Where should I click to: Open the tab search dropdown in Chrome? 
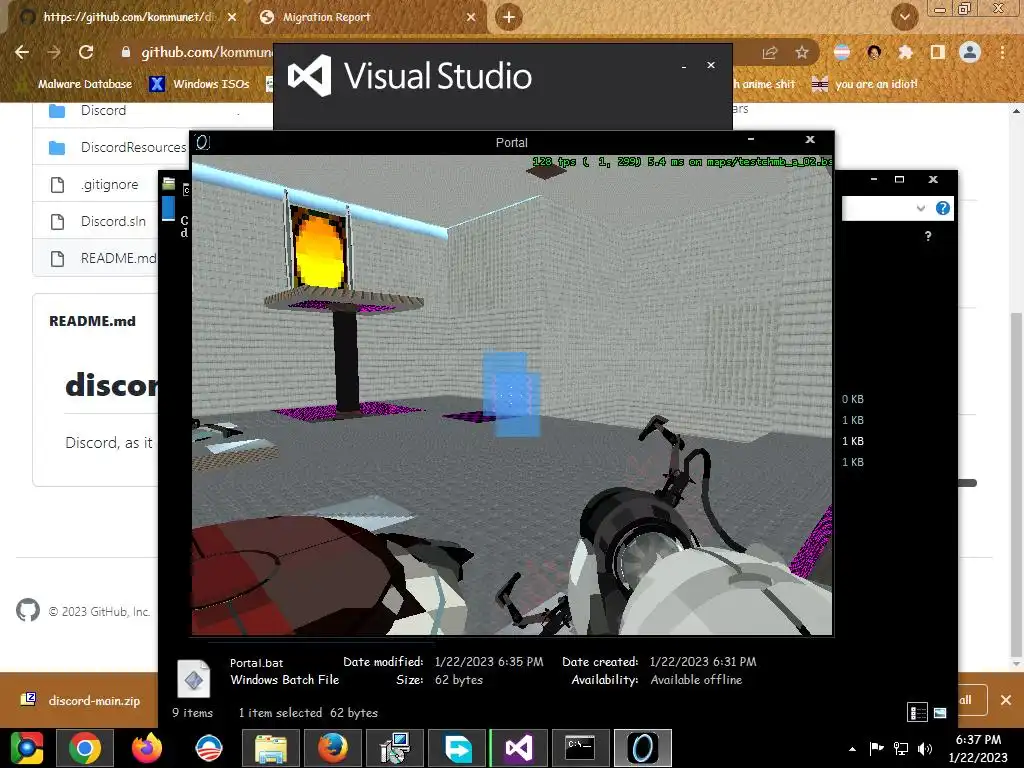coord(904,18)
